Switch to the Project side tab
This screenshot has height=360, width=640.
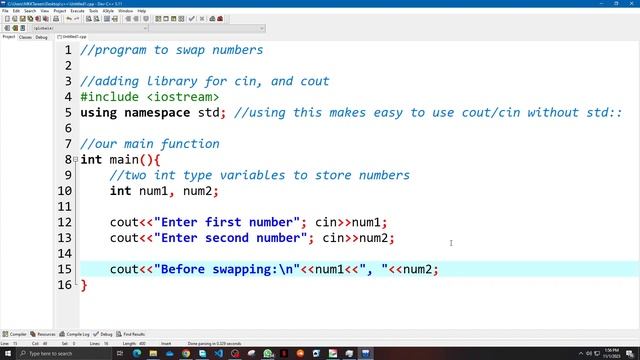pyautogui.click(x=9, y=37)
